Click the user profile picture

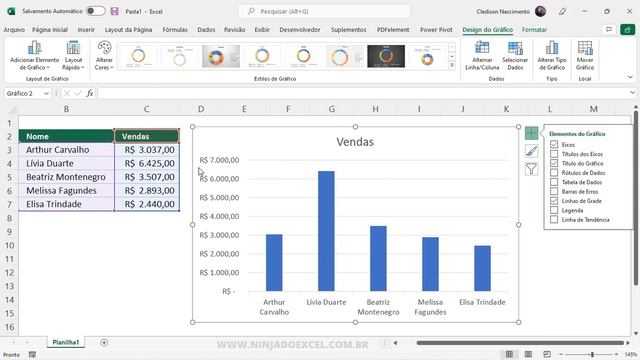click(x=540, y=11)
